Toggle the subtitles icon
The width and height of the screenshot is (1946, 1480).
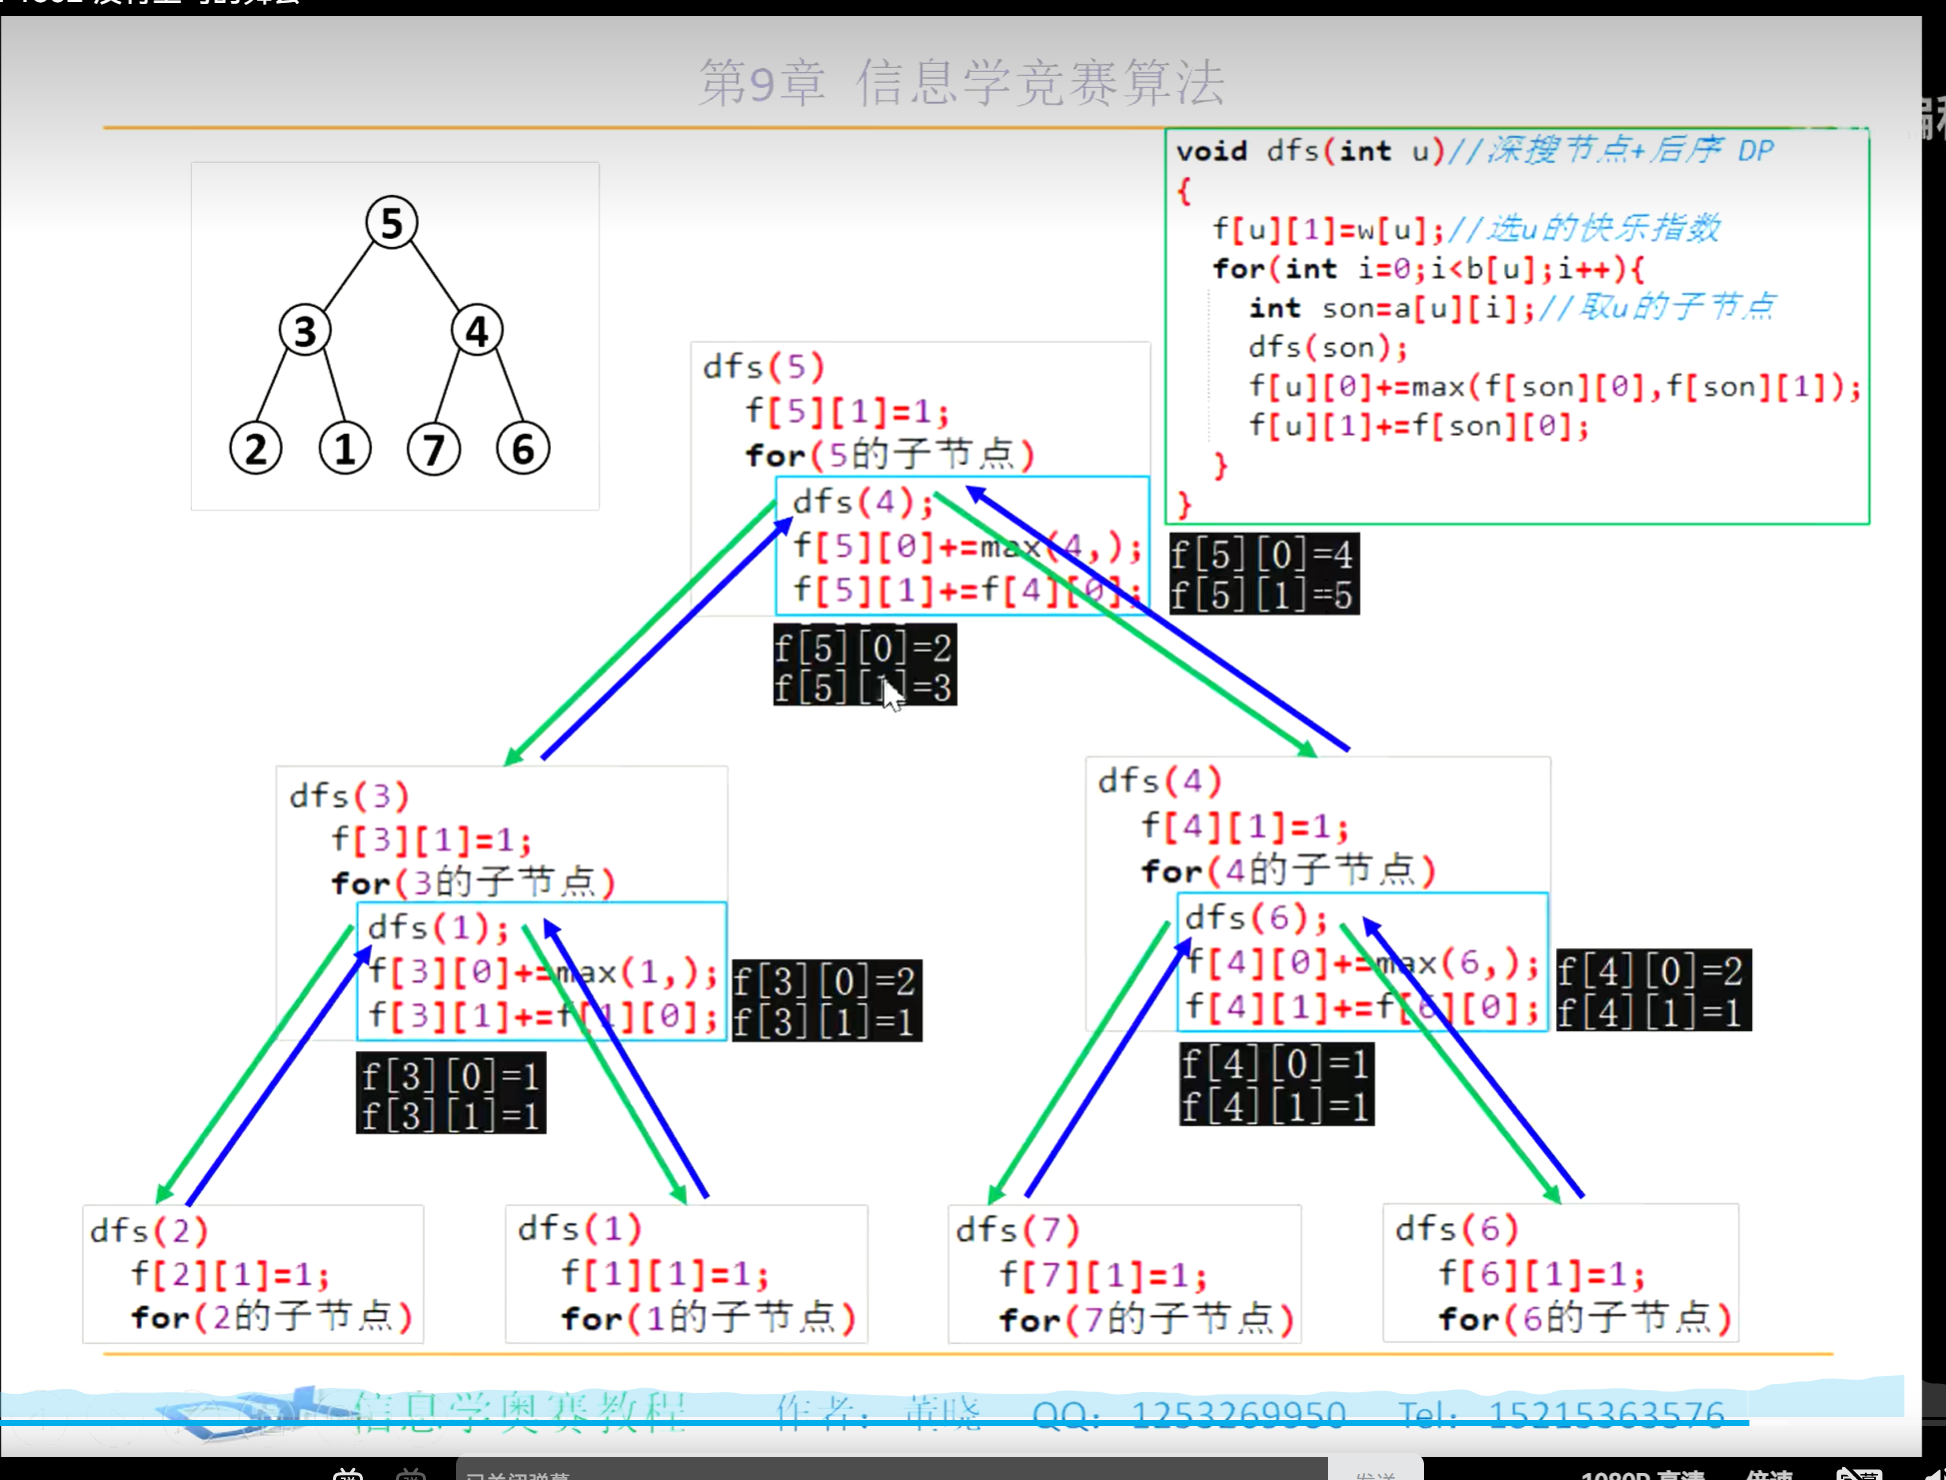(x=1859, y=1475)
